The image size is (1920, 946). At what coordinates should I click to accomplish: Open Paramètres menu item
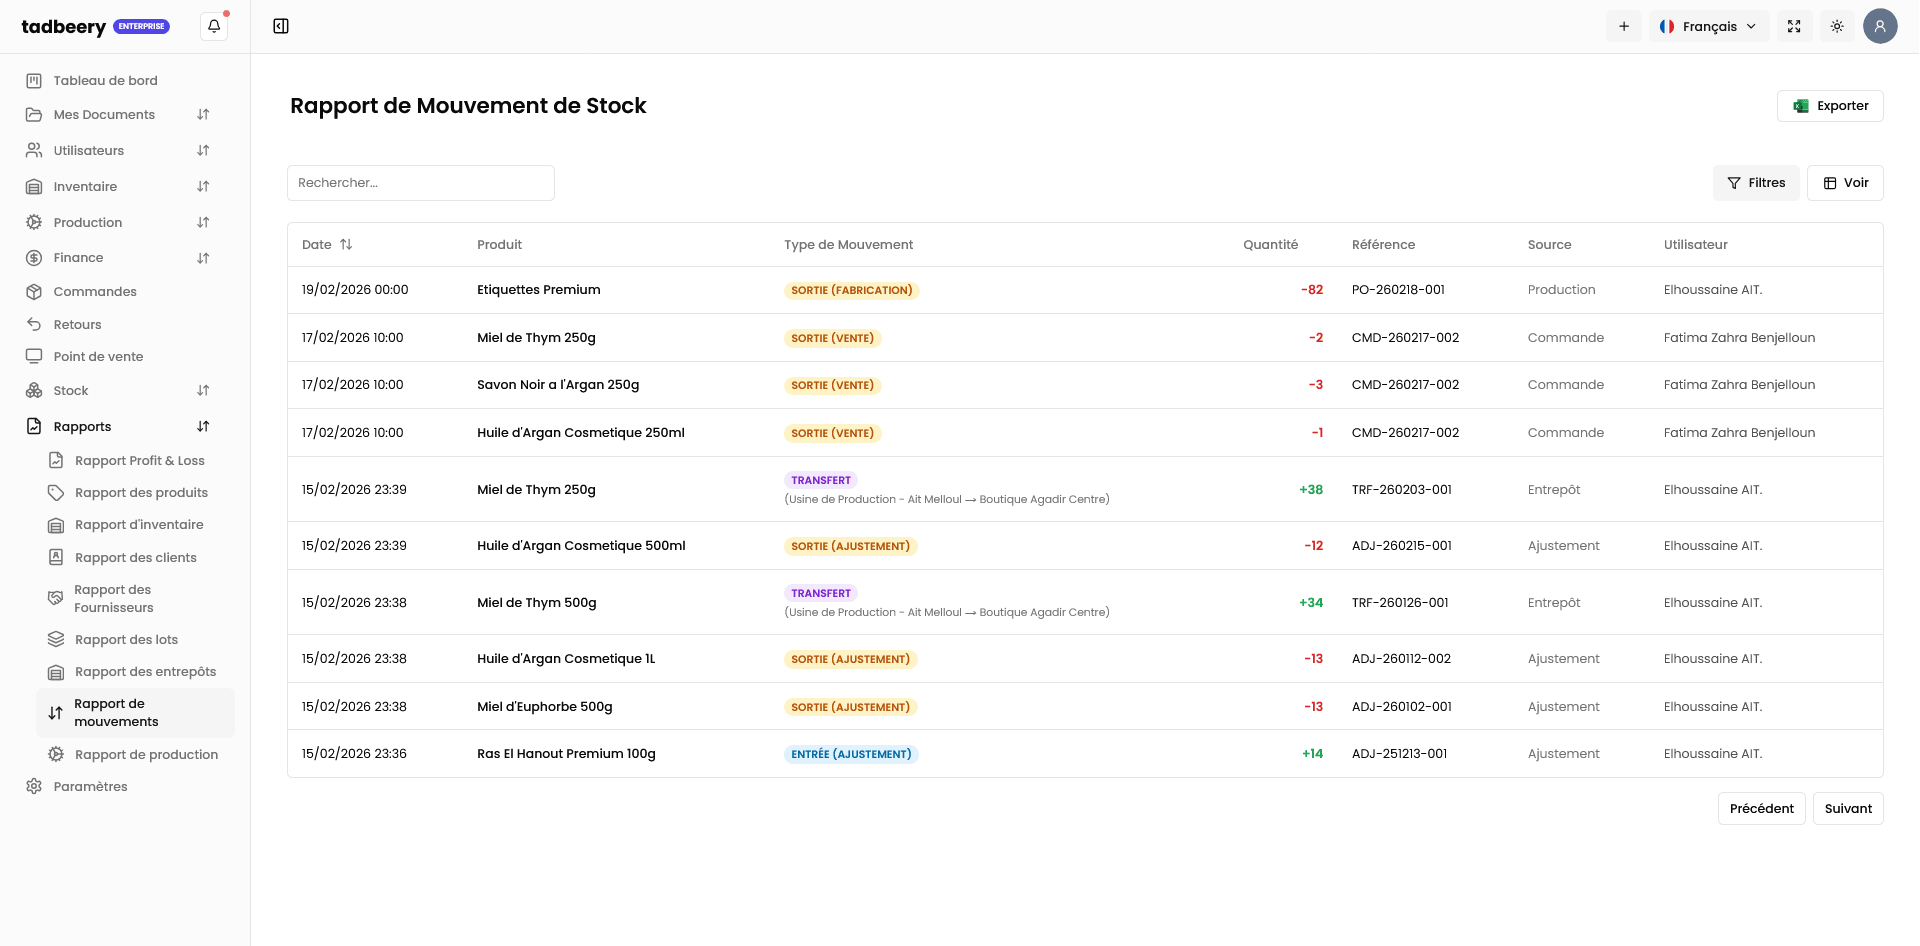[x=91, y=787]
